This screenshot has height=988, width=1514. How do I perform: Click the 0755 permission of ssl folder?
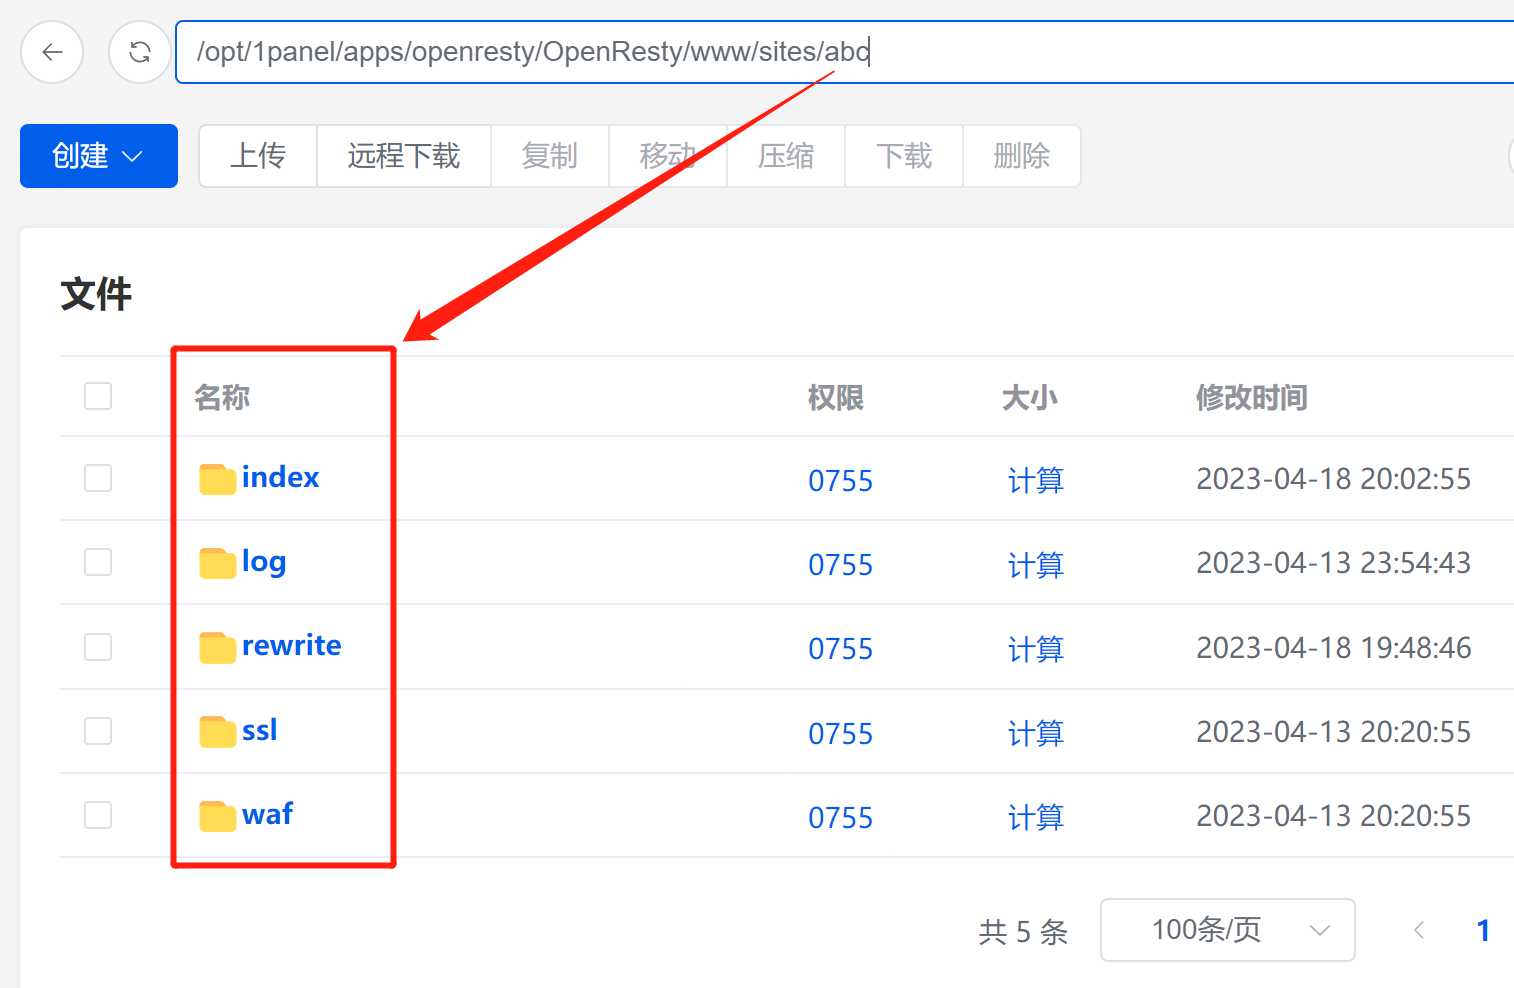(x=840, y=733)
